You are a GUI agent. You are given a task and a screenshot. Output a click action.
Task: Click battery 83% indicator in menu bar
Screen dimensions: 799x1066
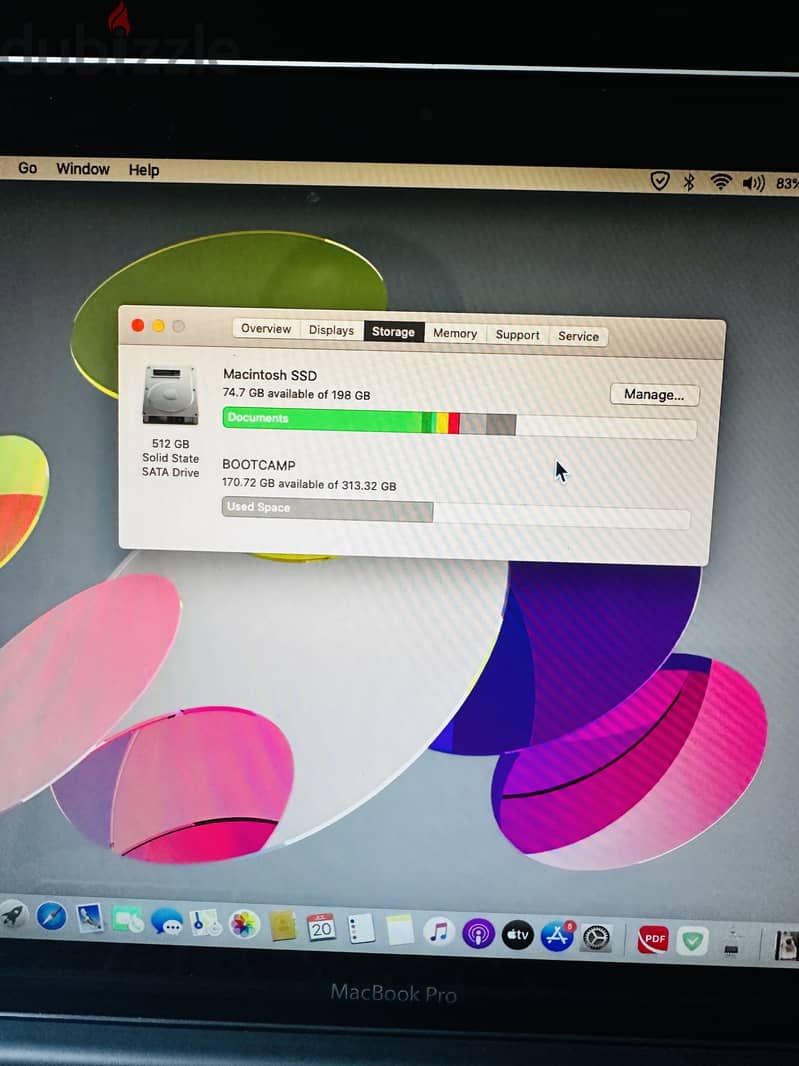(786, 184)
